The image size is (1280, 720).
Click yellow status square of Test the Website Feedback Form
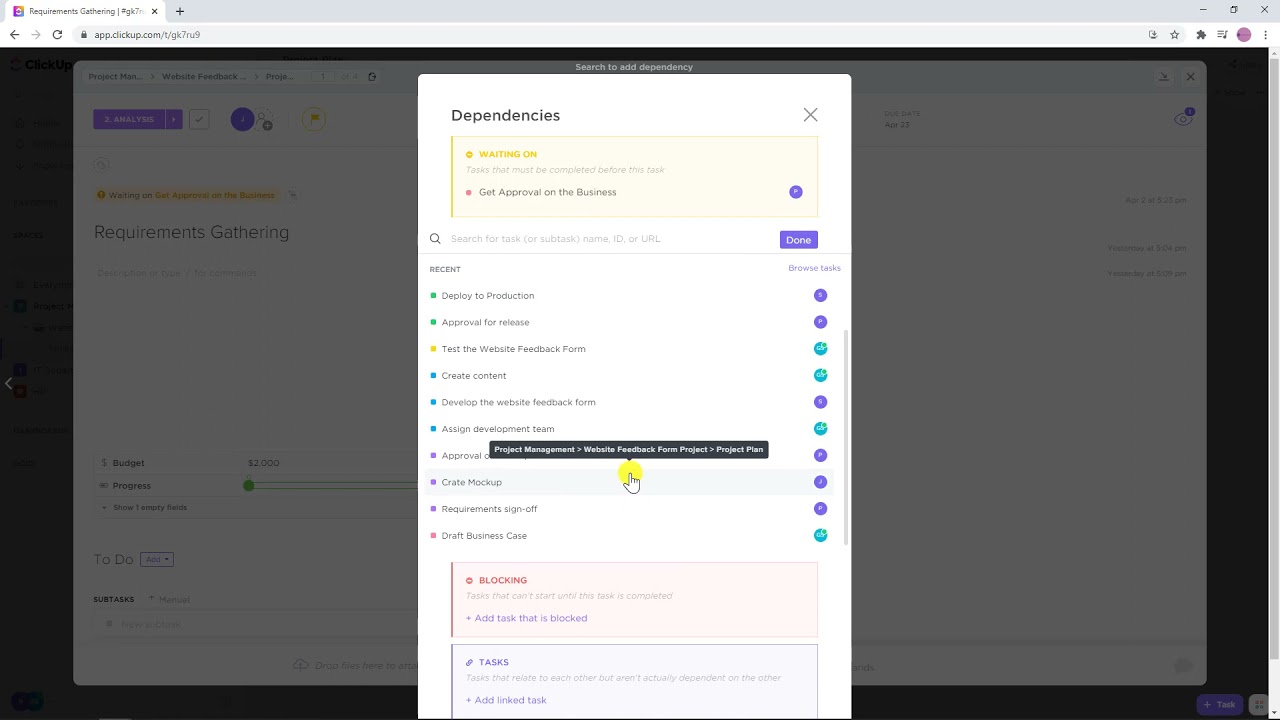point(433,349)
